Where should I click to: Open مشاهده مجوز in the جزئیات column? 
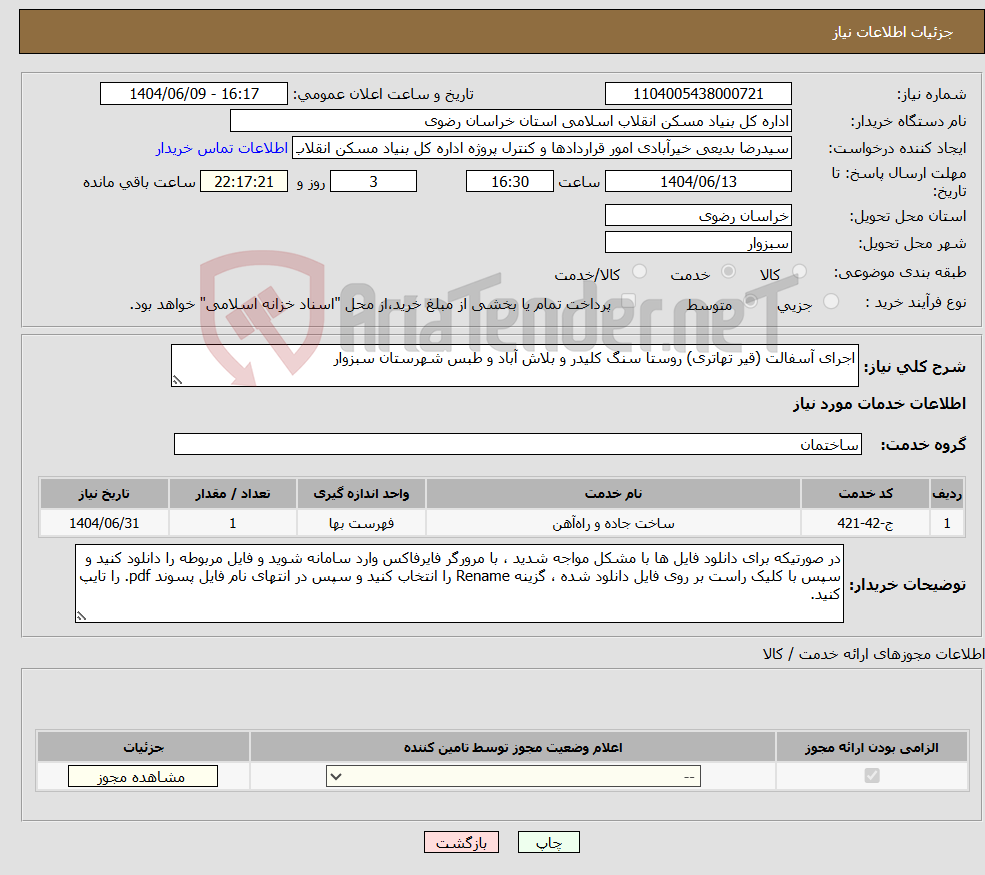pos(141,775)
